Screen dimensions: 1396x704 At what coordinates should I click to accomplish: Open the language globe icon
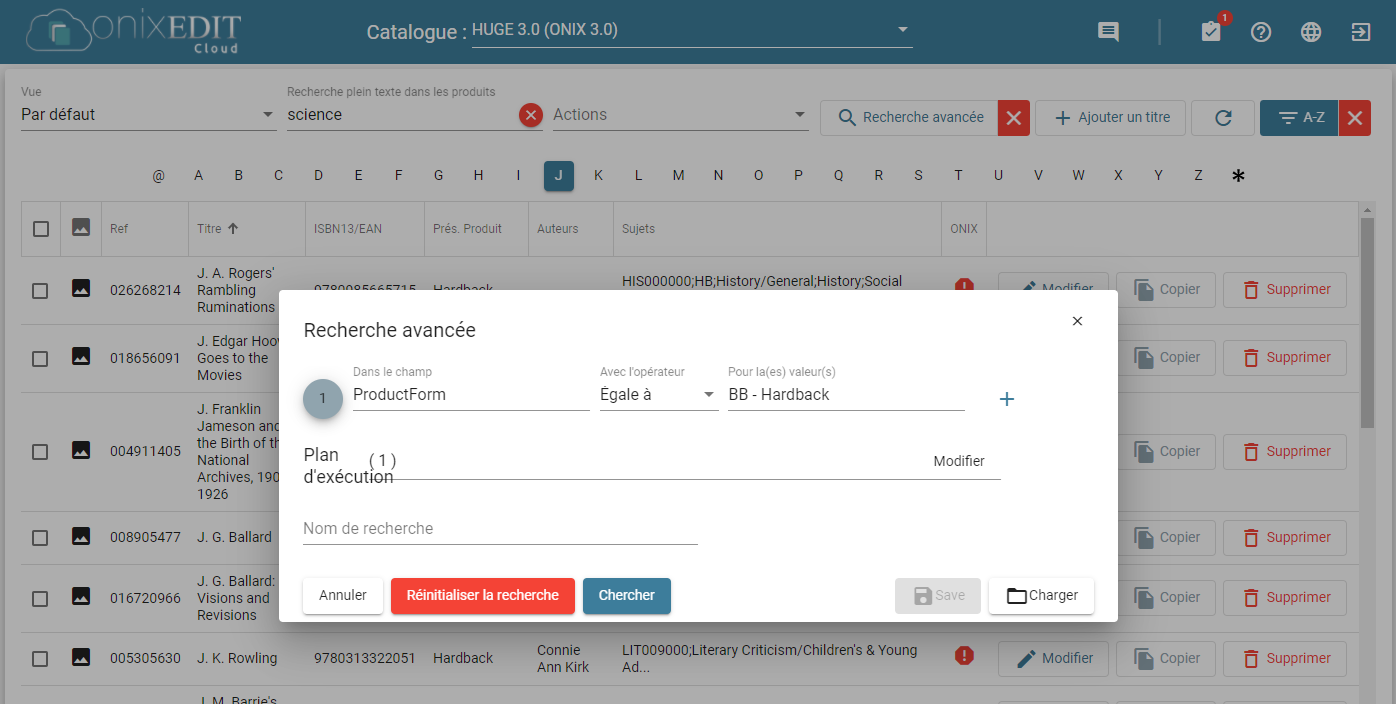1311,32
